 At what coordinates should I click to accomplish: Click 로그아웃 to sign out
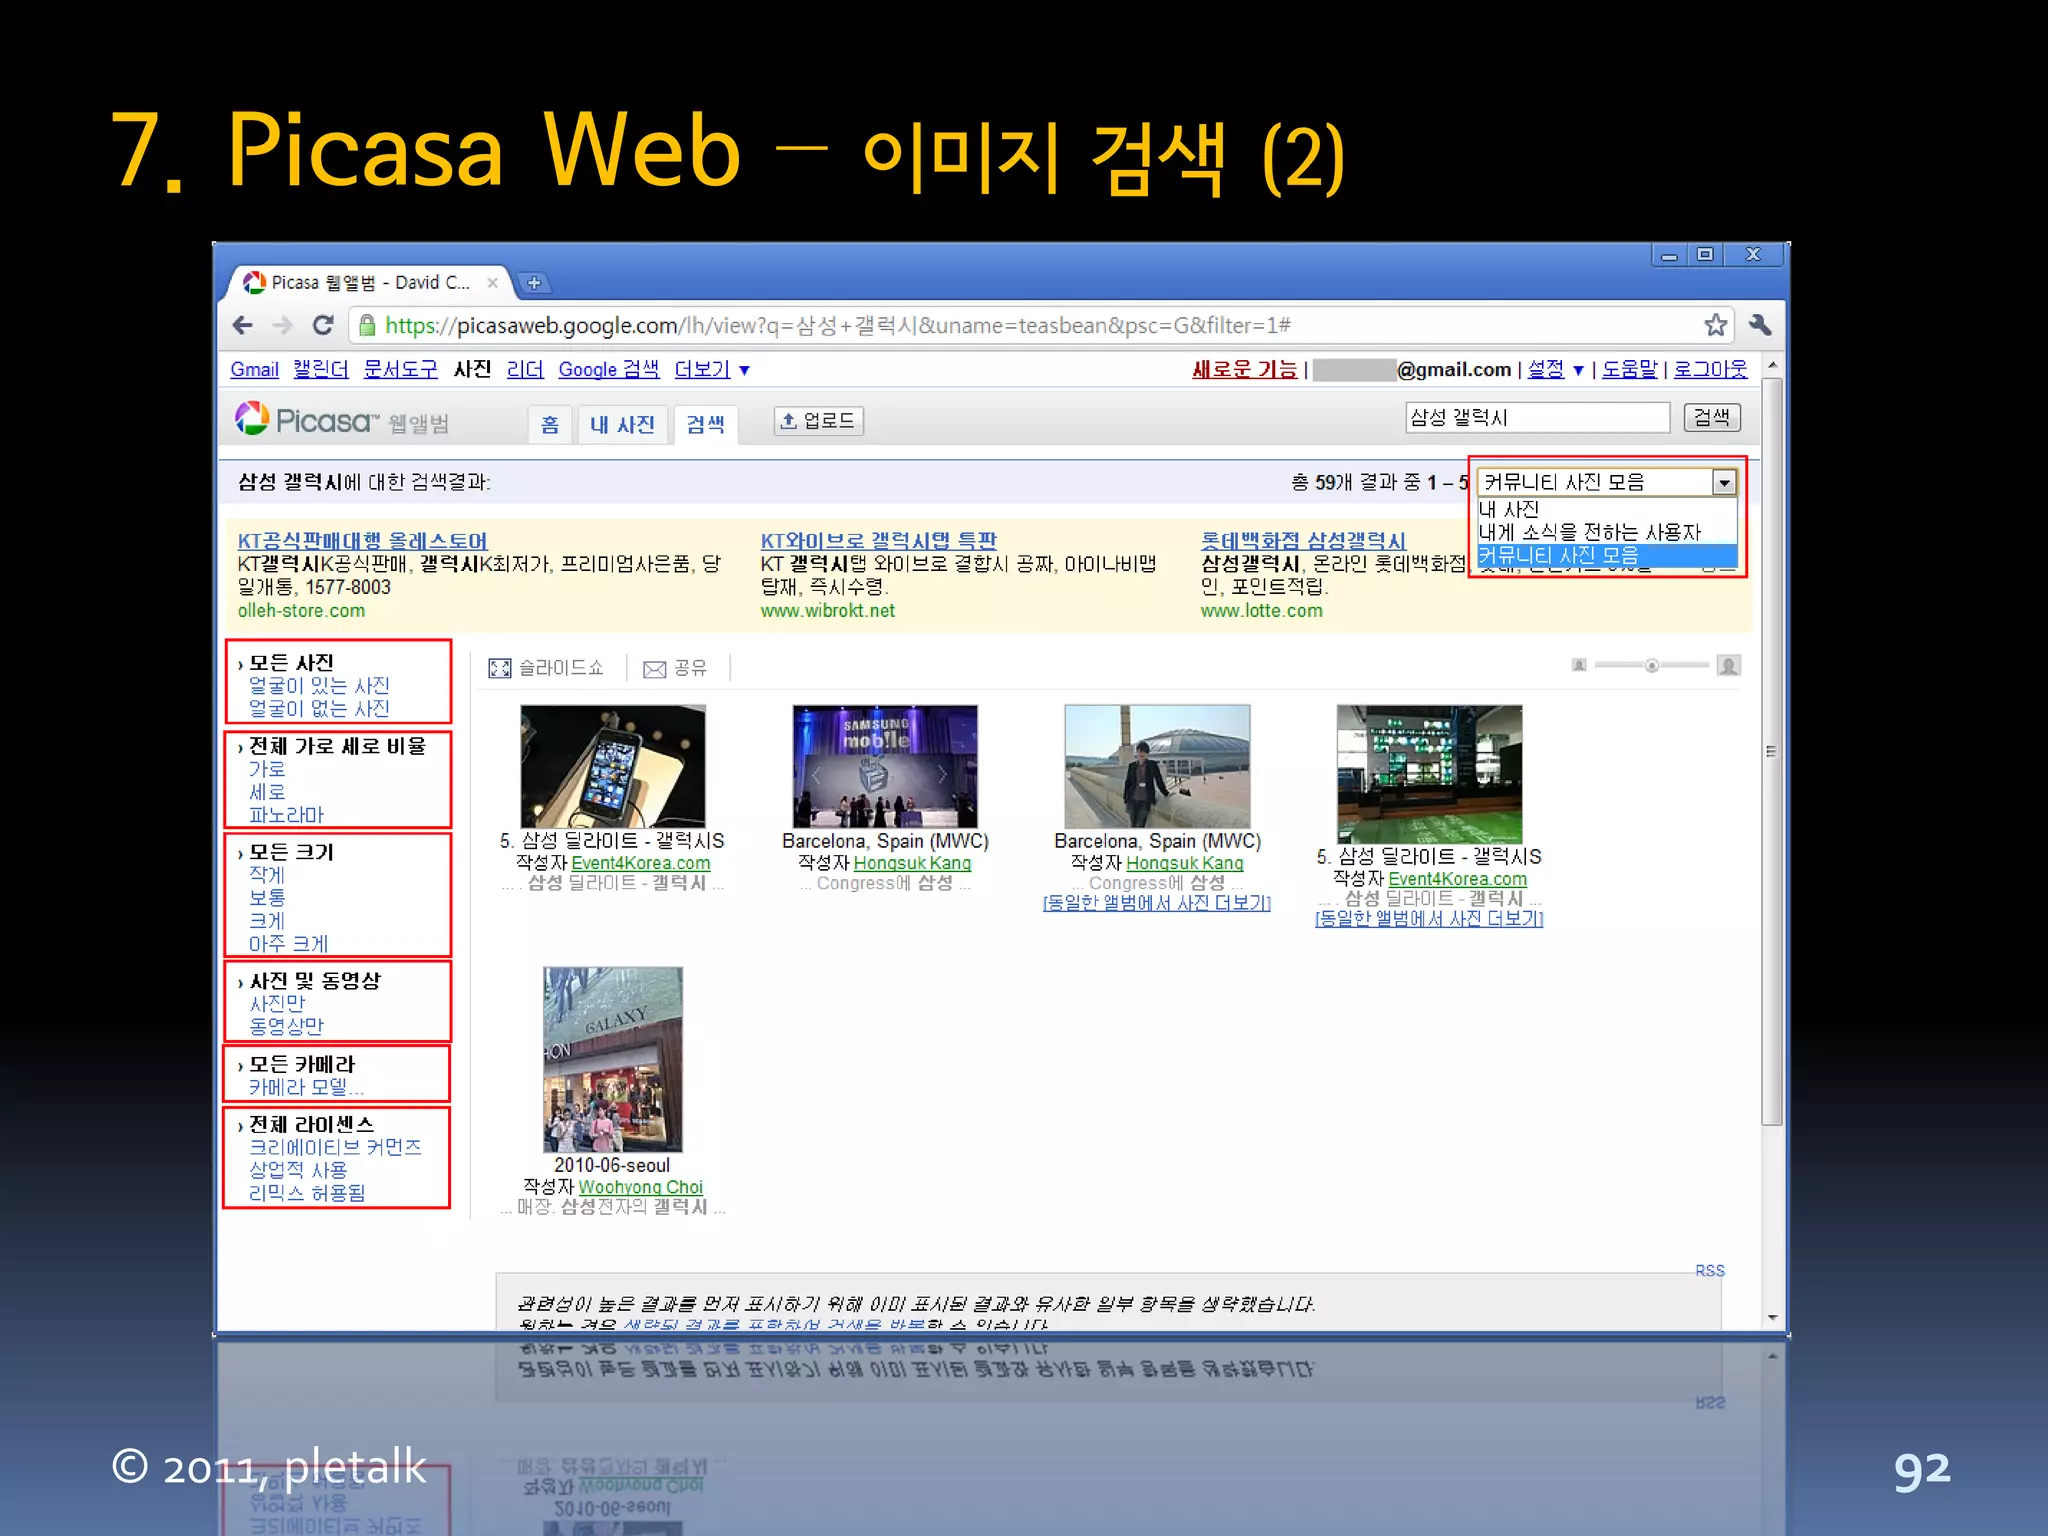tap(1711, 370)
